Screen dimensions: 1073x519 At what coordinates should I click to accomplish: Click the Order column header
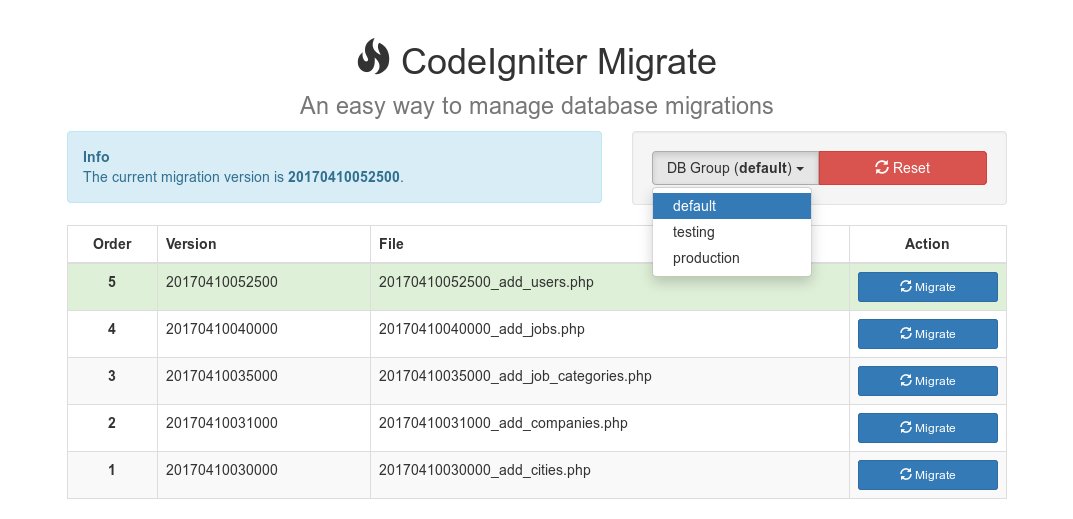pyautogui.click(x=112, y=244)
